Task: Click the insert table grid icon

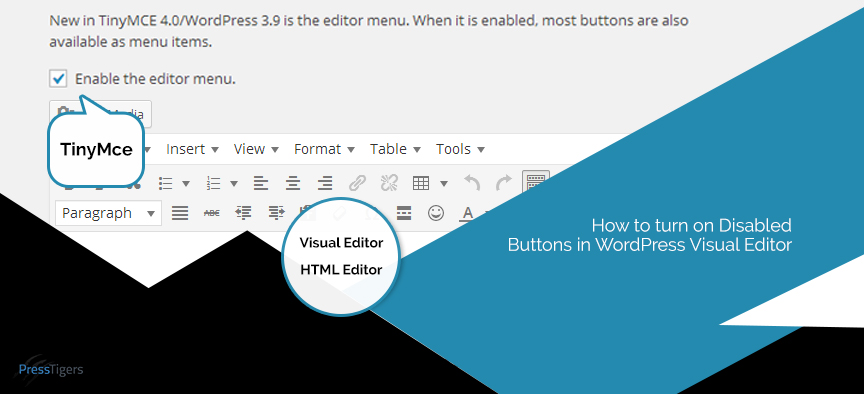Action: [421, 183]
